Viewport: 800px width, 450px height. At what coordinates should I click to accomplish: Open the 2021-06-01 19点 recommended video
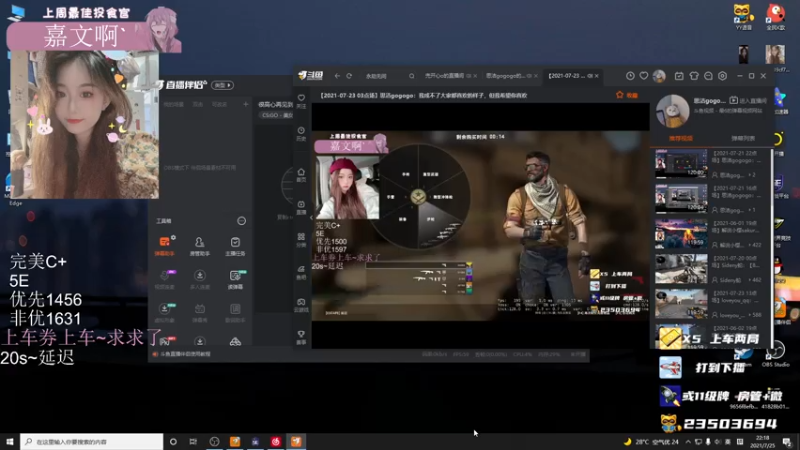tap(681, 234)
